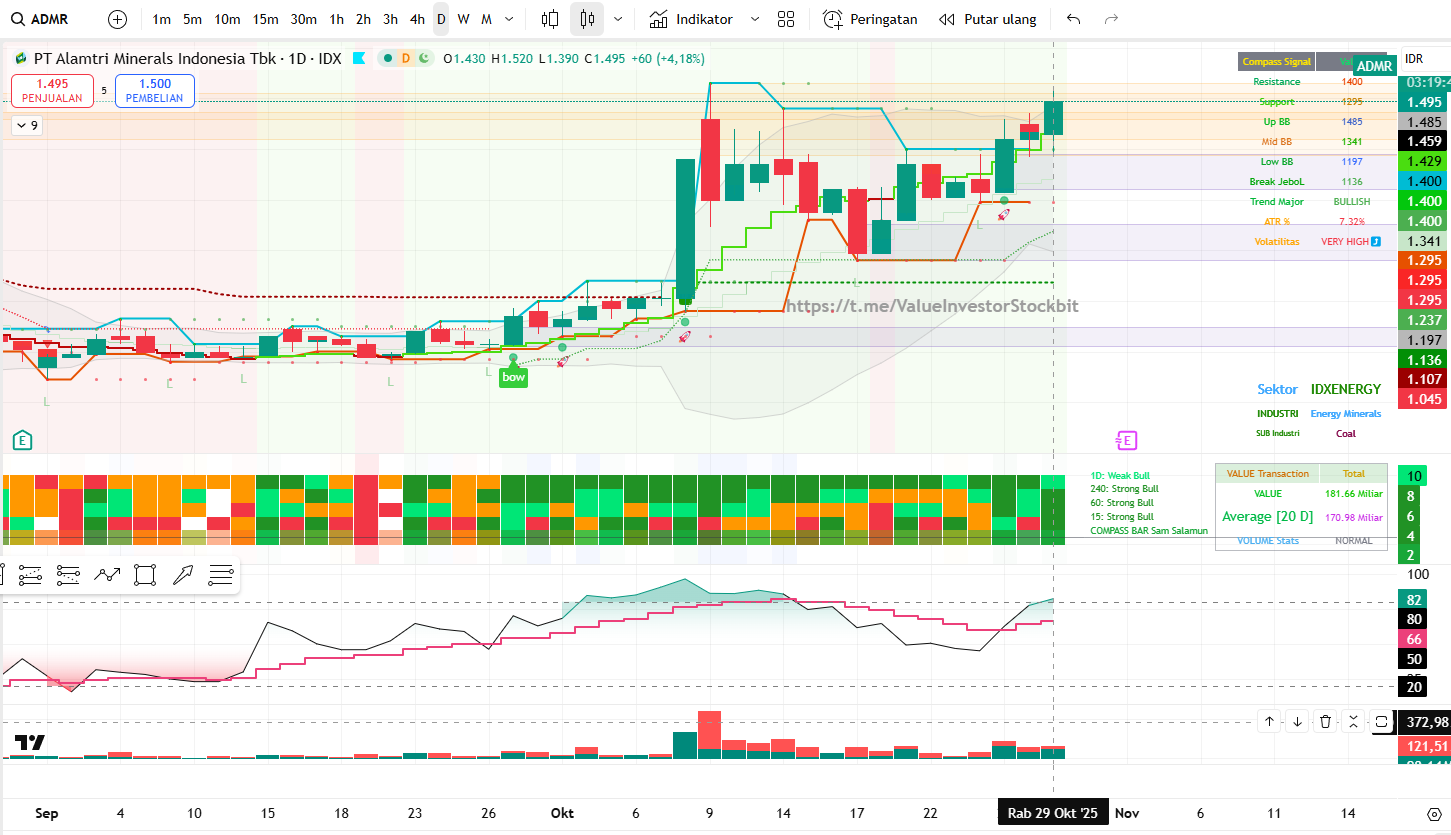Image resolution: width=1451 pixels, height=835 pixels.
Task: Expand the timeframe list dropdown arrow
Action: tap(510, 19)
